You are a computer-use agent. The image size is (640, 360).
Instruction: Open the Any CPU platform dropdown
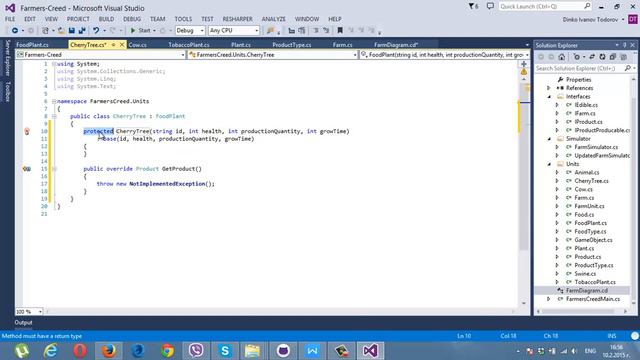tap(234, 31)
